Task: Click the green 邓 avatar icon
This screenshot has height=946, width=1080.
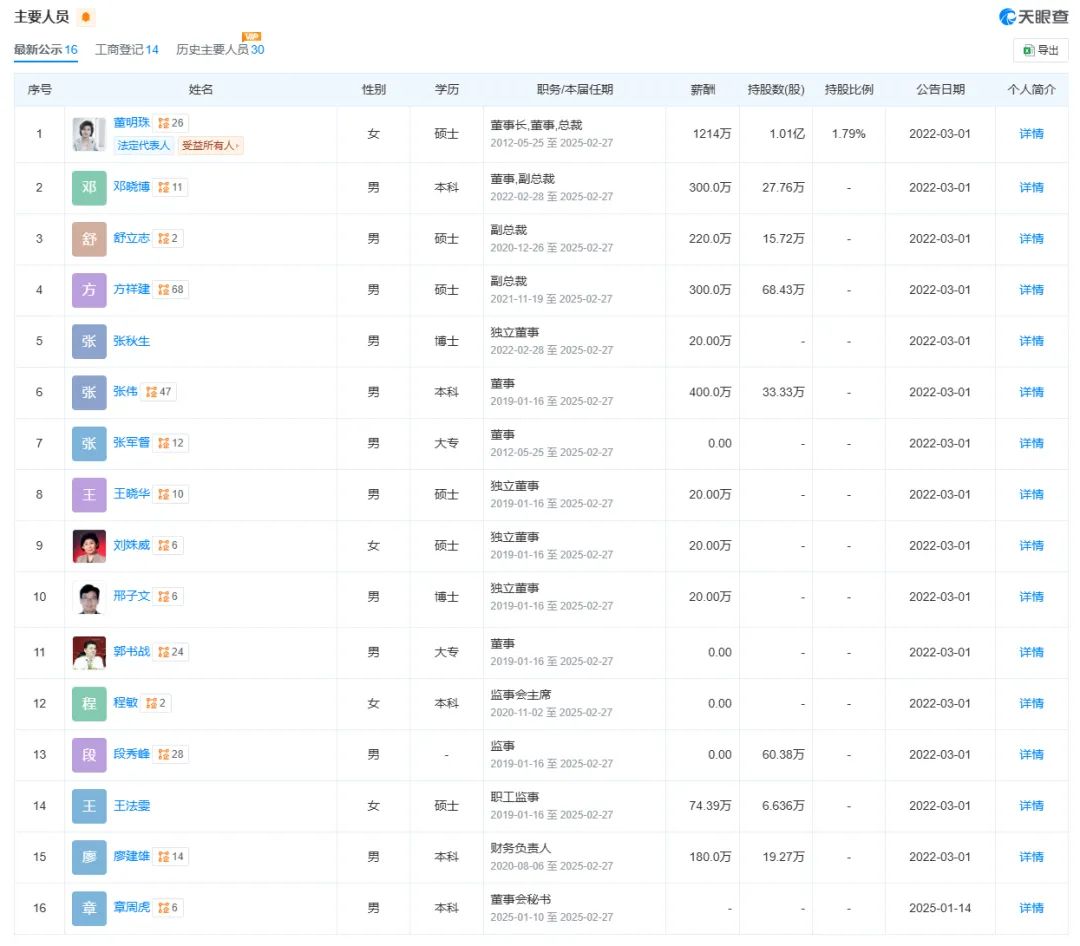Action: pos(89,188)
